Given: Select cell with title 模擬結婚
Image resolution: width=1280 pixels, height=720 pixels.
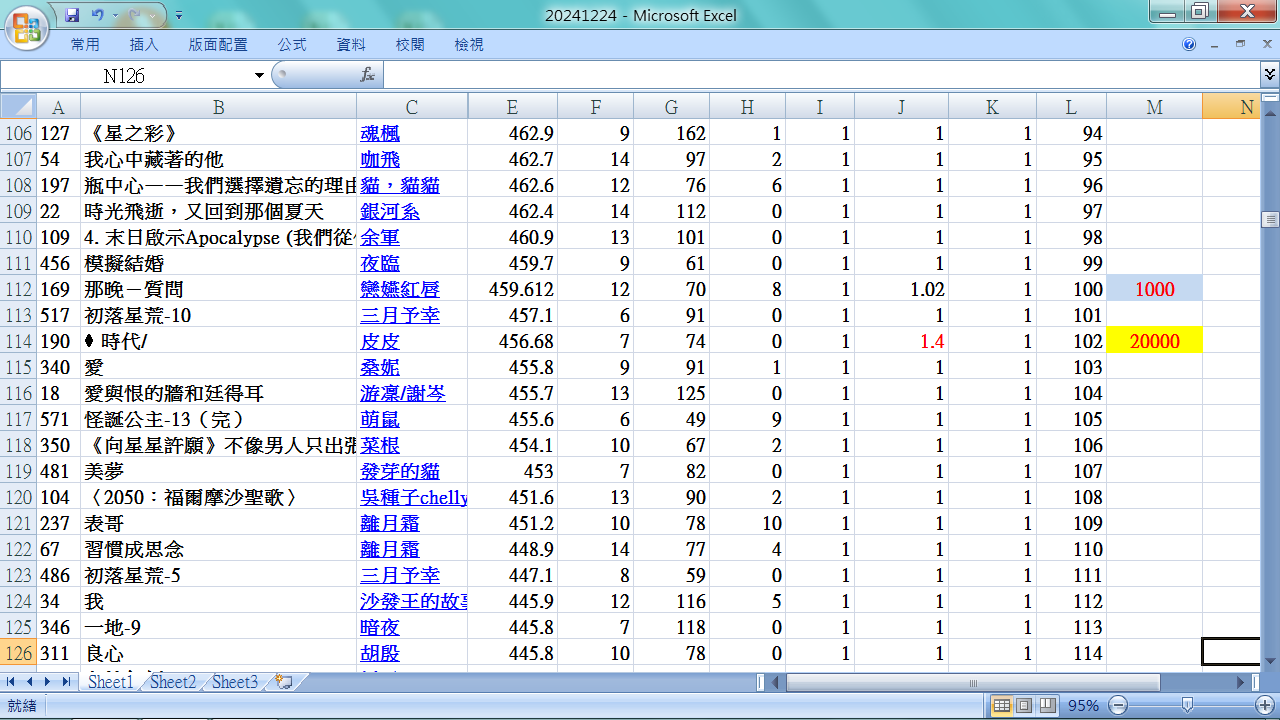Looking at the screenshot, I should [x=218, y=263].
